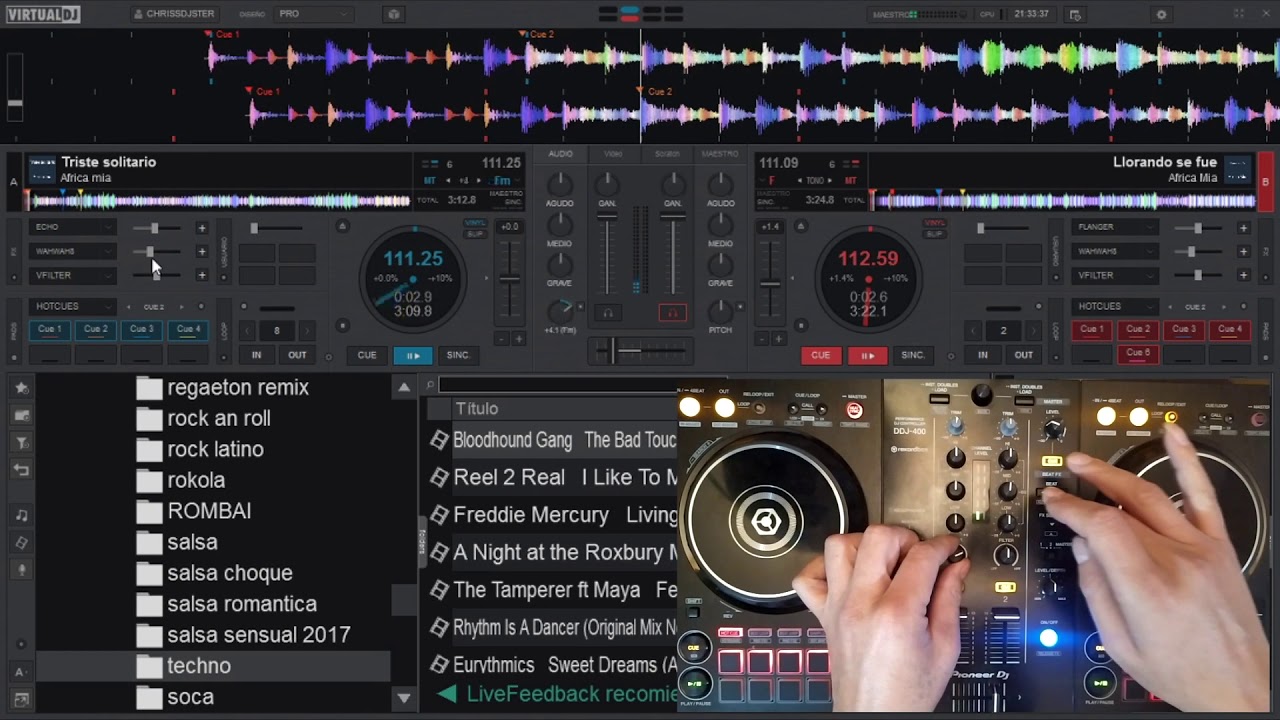
Task: Open the deck A HOTCUES pad mode dropdown
Action: (75, 306)
